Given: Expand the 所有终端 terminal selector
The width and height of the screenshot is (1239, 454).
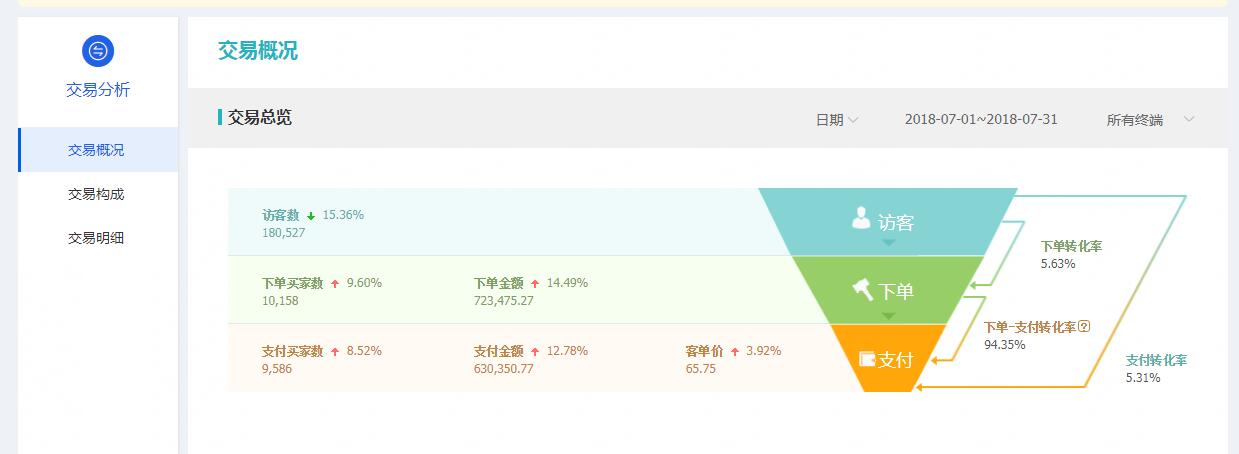Looking at the screenshot, I should 1150,119.
